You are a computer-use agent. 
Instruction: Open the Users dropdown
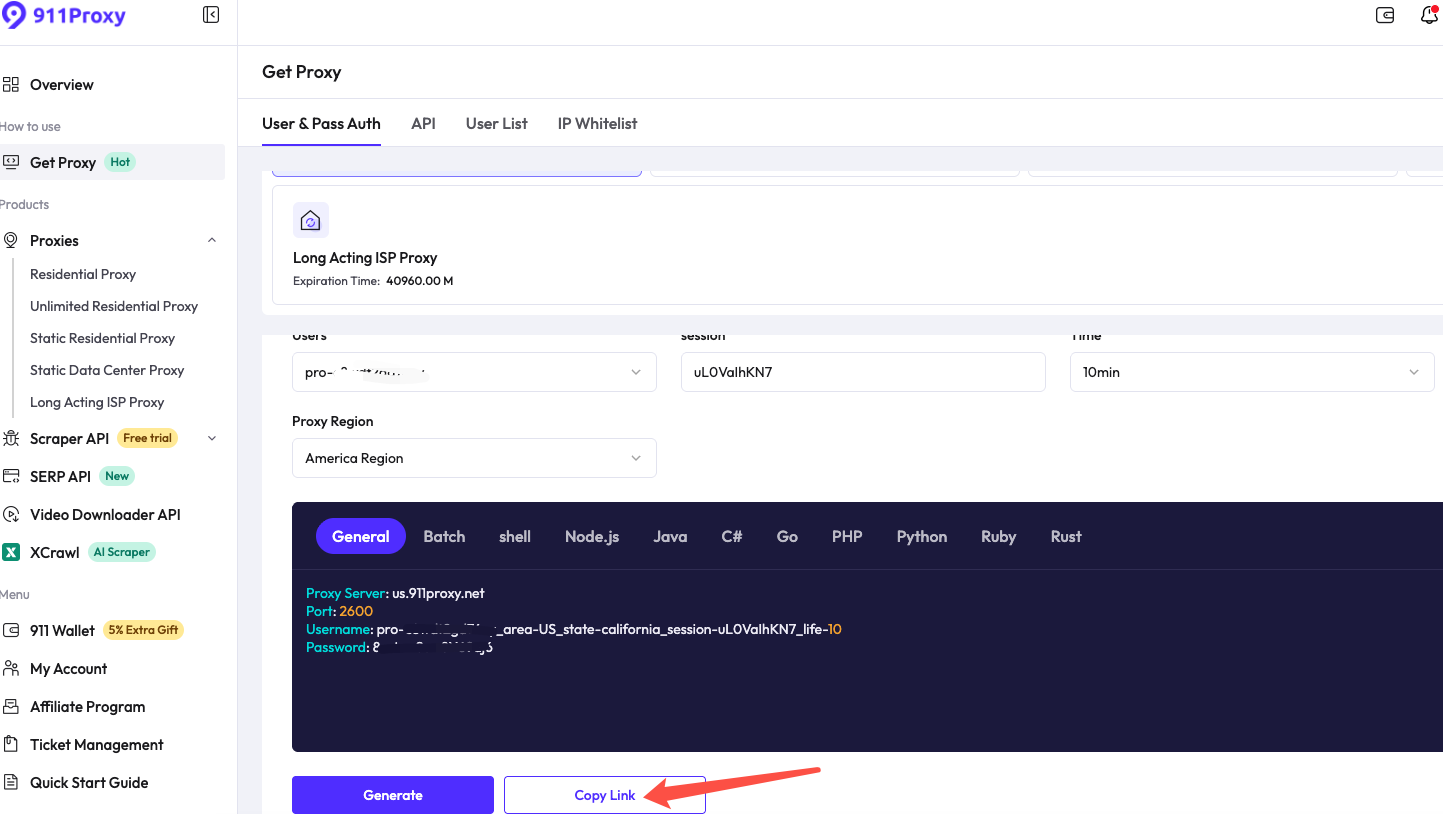pos(474,372)
